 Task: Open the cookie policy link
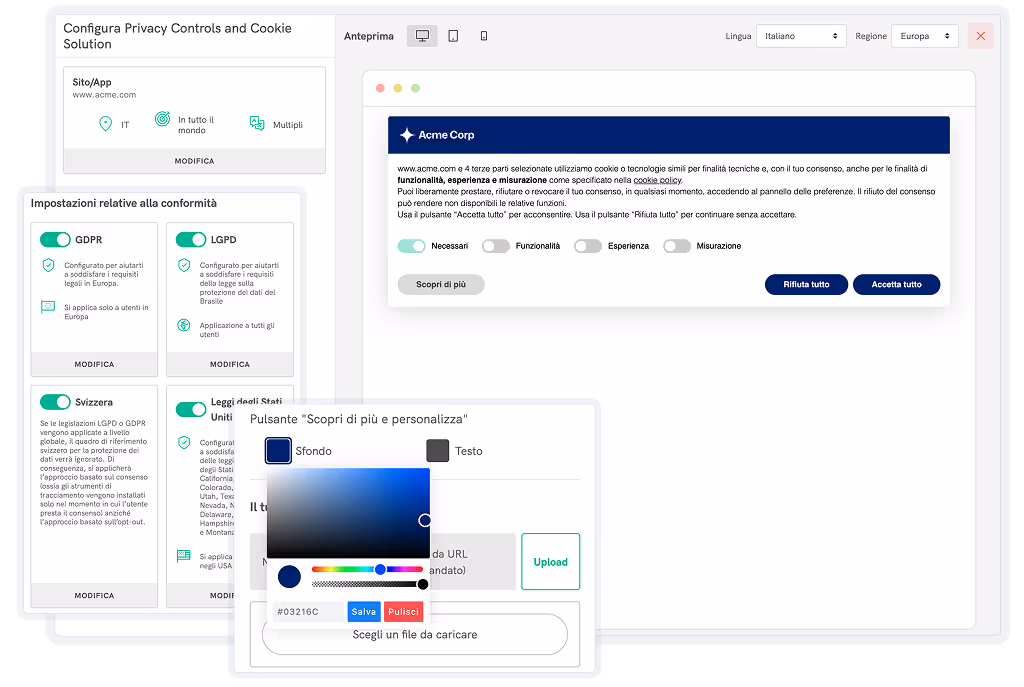point(657,180)
